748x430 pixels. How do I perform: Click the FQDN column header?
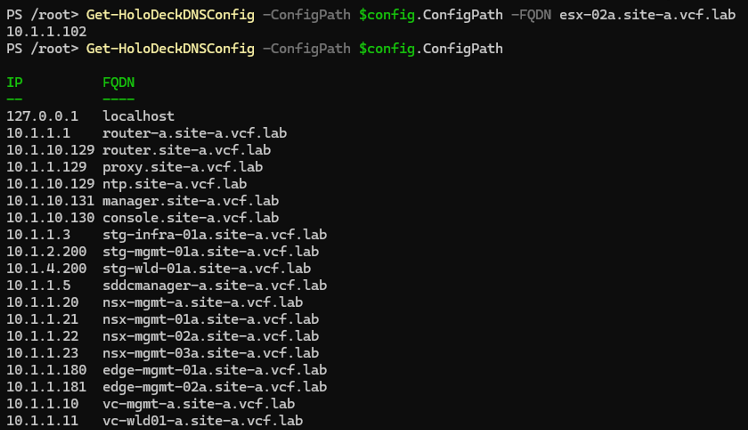point(118,83)
